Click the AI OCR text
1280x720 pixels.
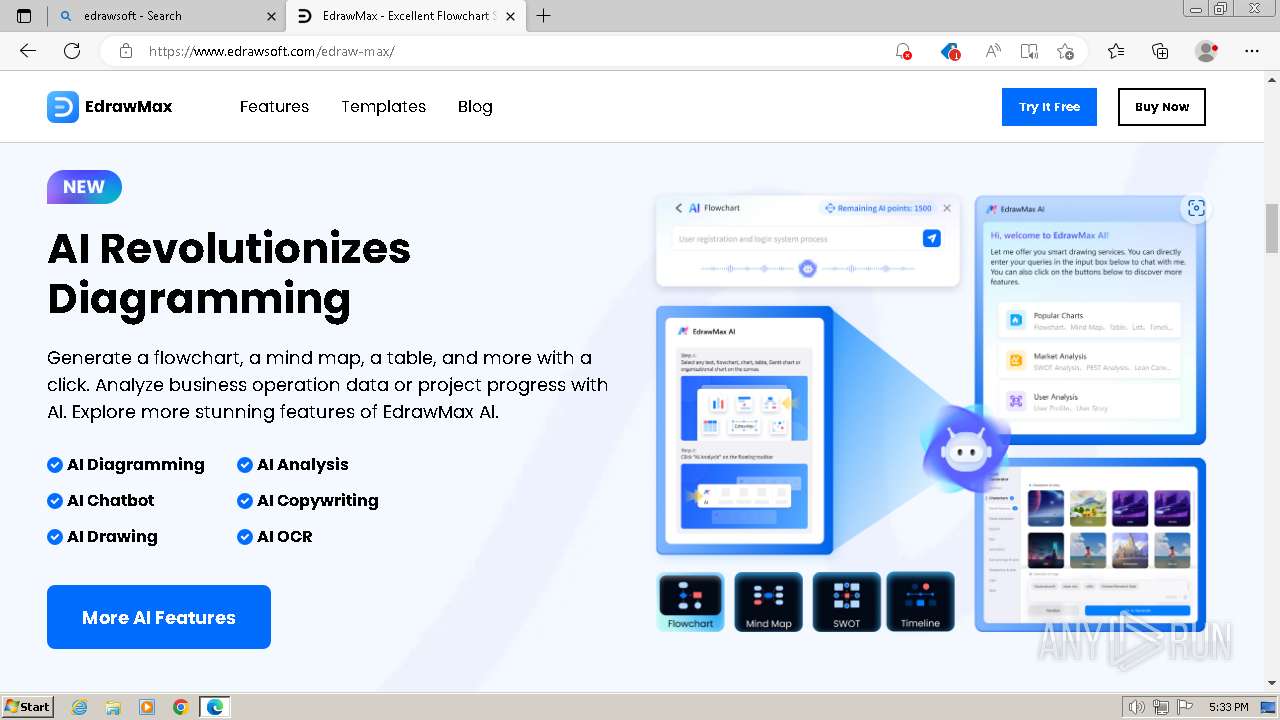coord(285,536)
